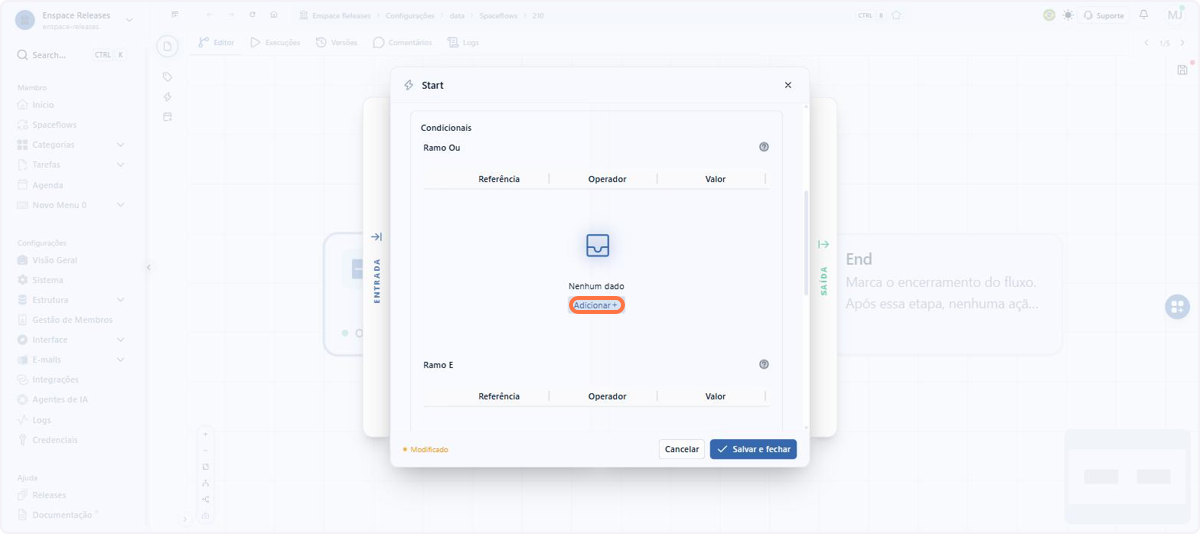The image size is (1200, 534).
Task: Expand the Categorias menu
Action: click(x=72, y=145)
